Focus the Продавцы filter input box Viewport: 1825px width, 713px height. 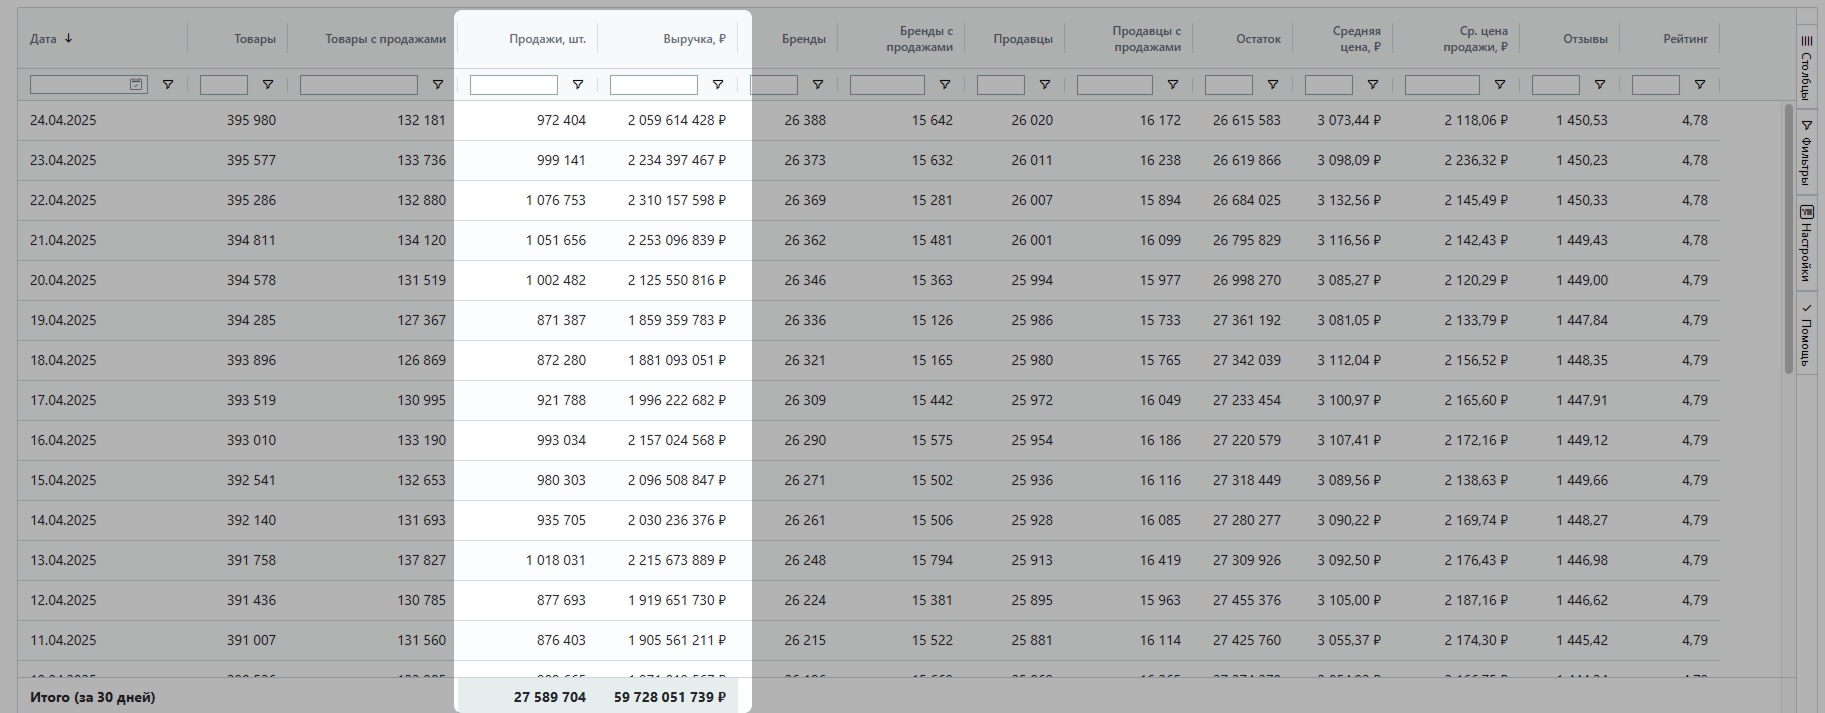1001,85
